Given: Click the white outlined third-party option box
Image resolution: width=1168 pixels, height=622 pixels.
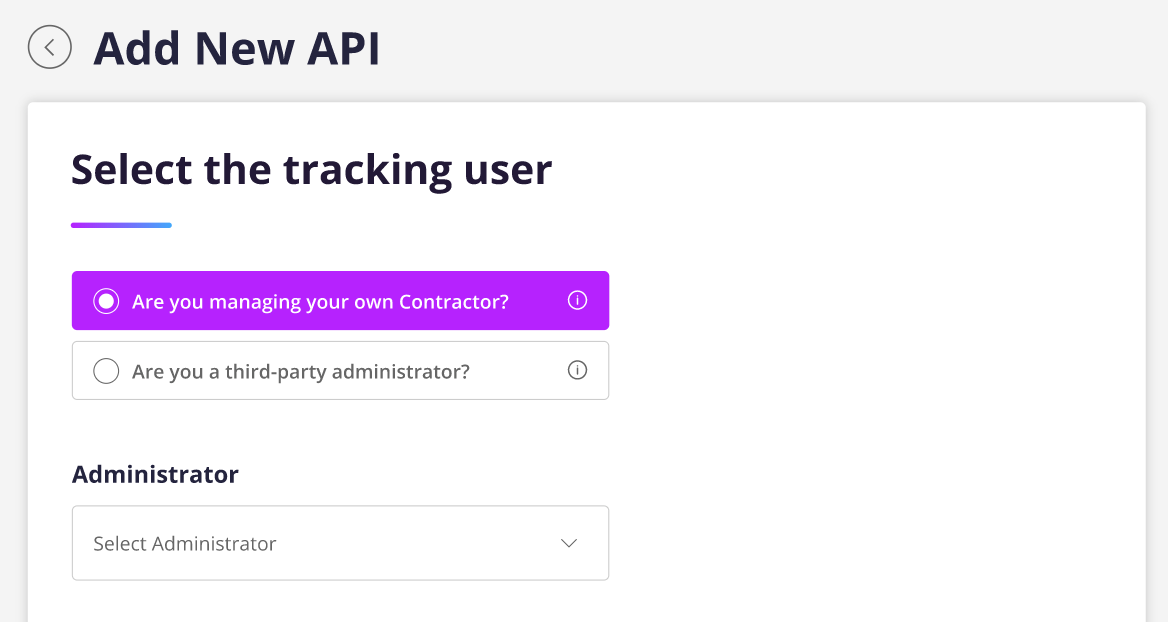Looking at the screenshot, I should coord(340,370).
